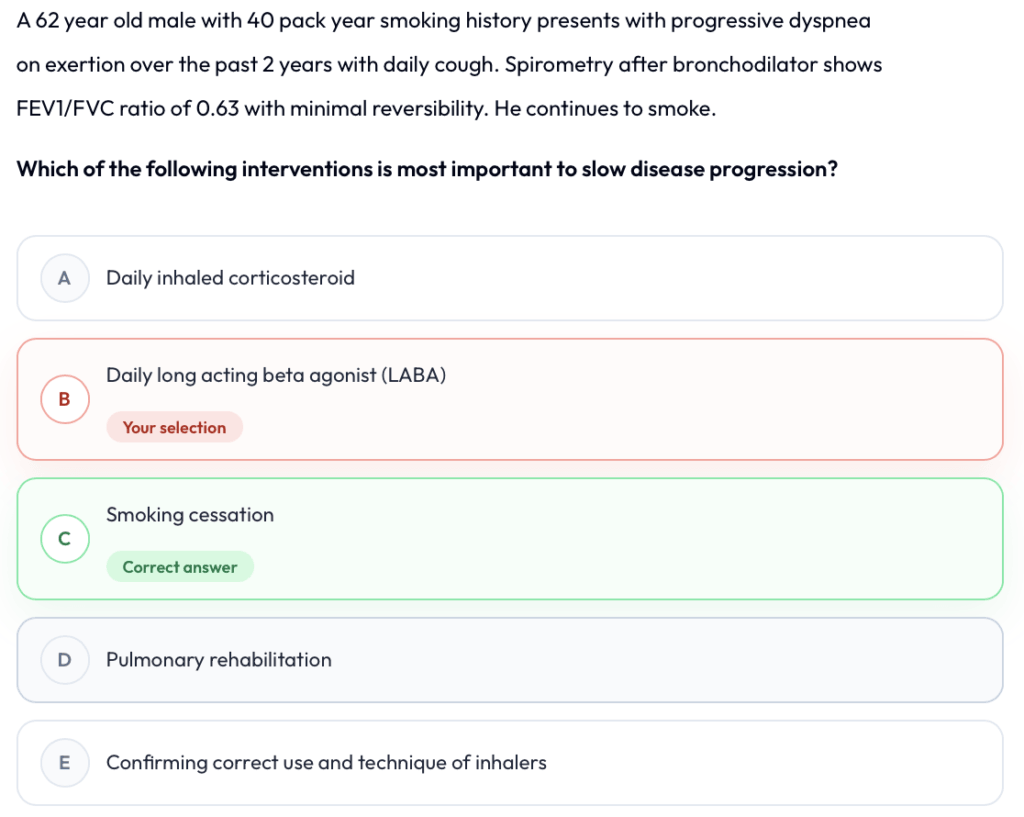Click empty area of green answer card C
The width and height of the screenshot is (1024, 817).
tap(653, 539)
